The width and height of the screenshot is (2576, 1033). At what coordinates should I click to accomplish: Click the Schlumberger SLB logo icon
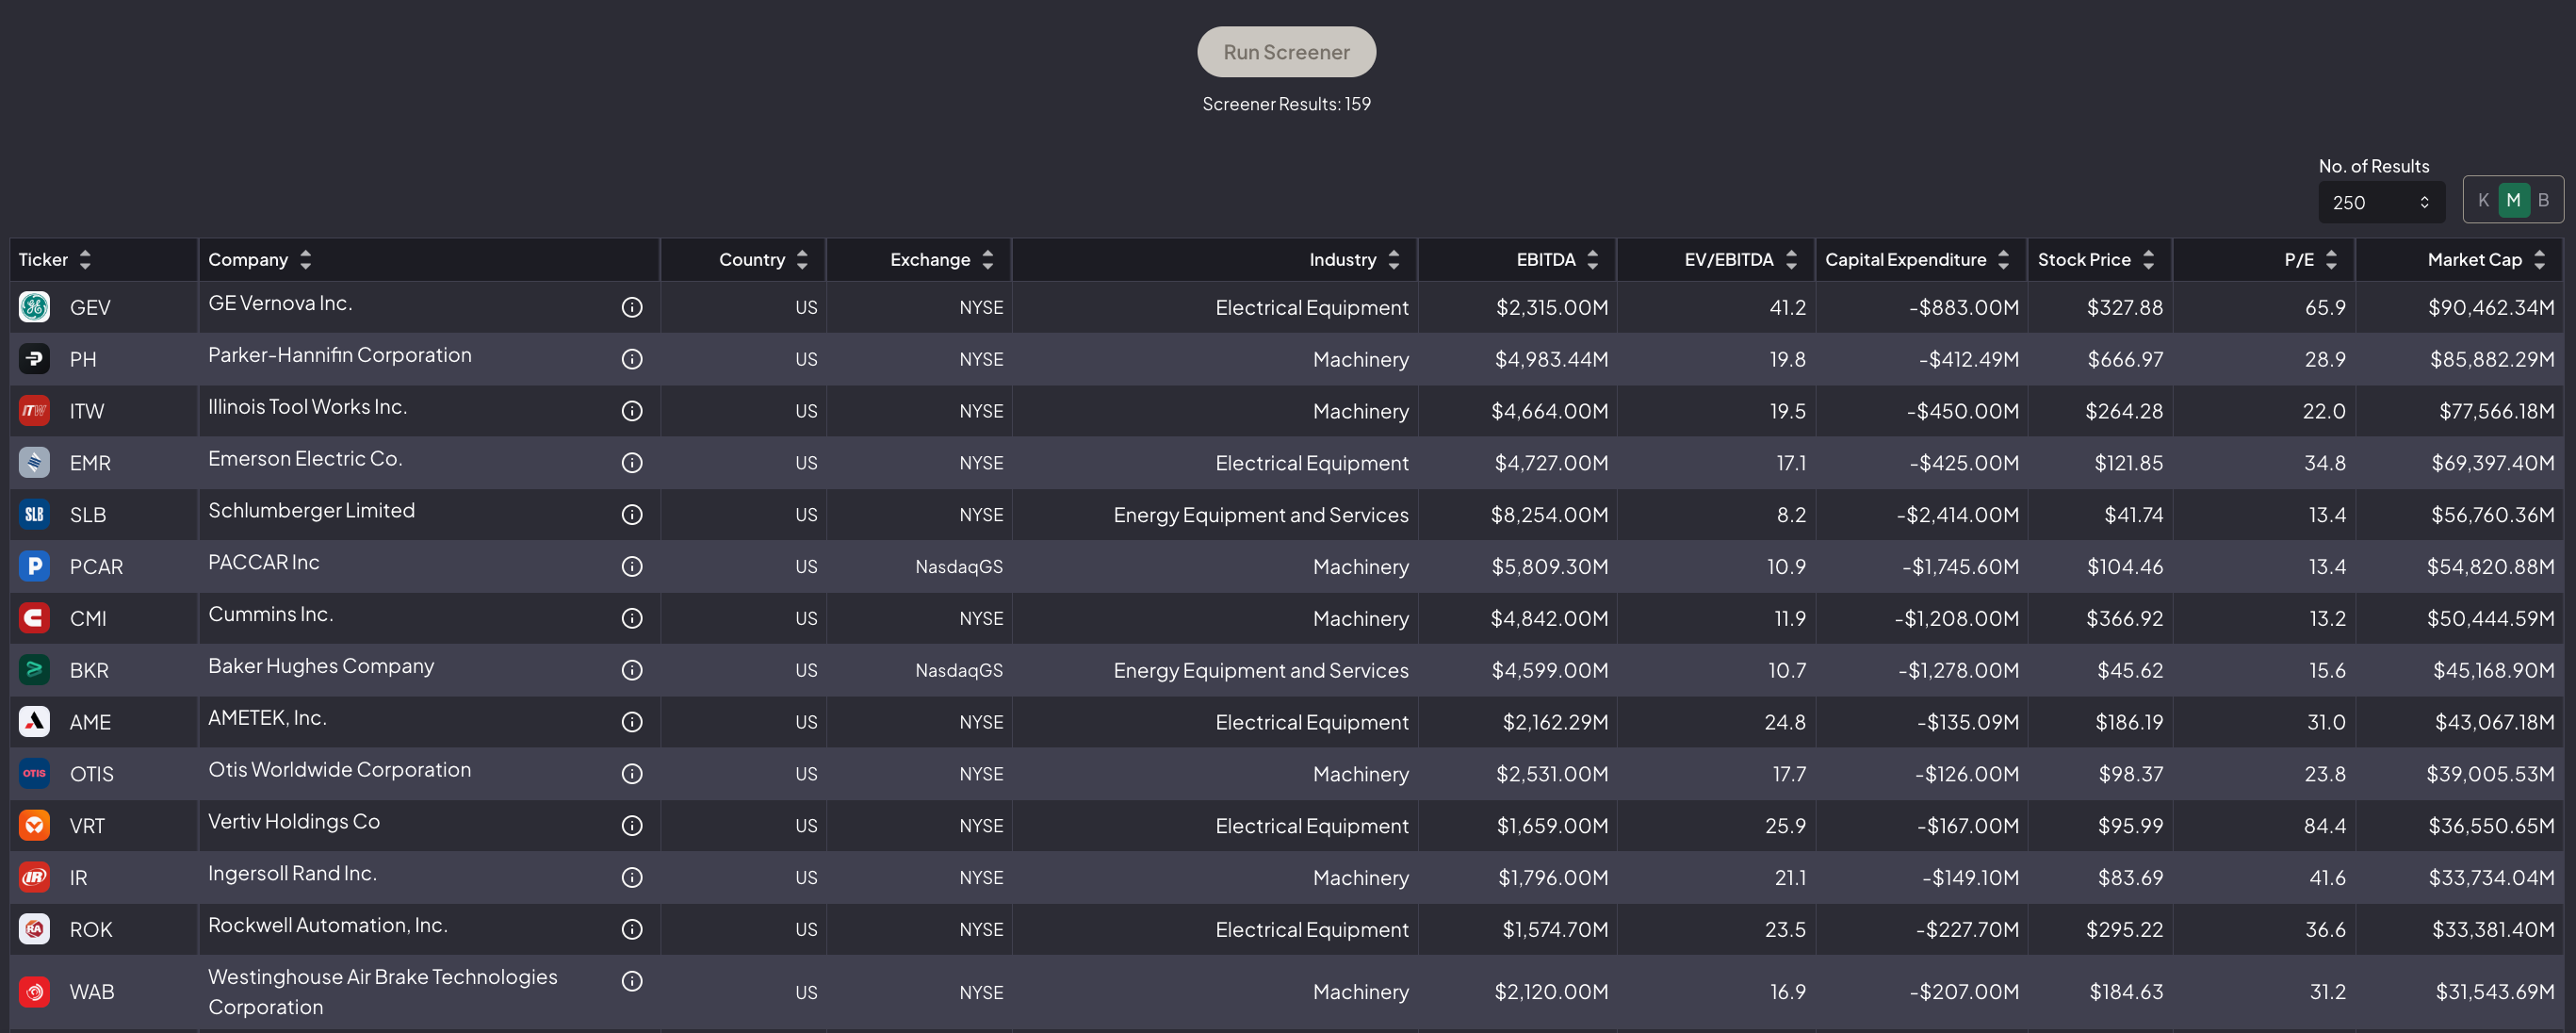point(34,515)
